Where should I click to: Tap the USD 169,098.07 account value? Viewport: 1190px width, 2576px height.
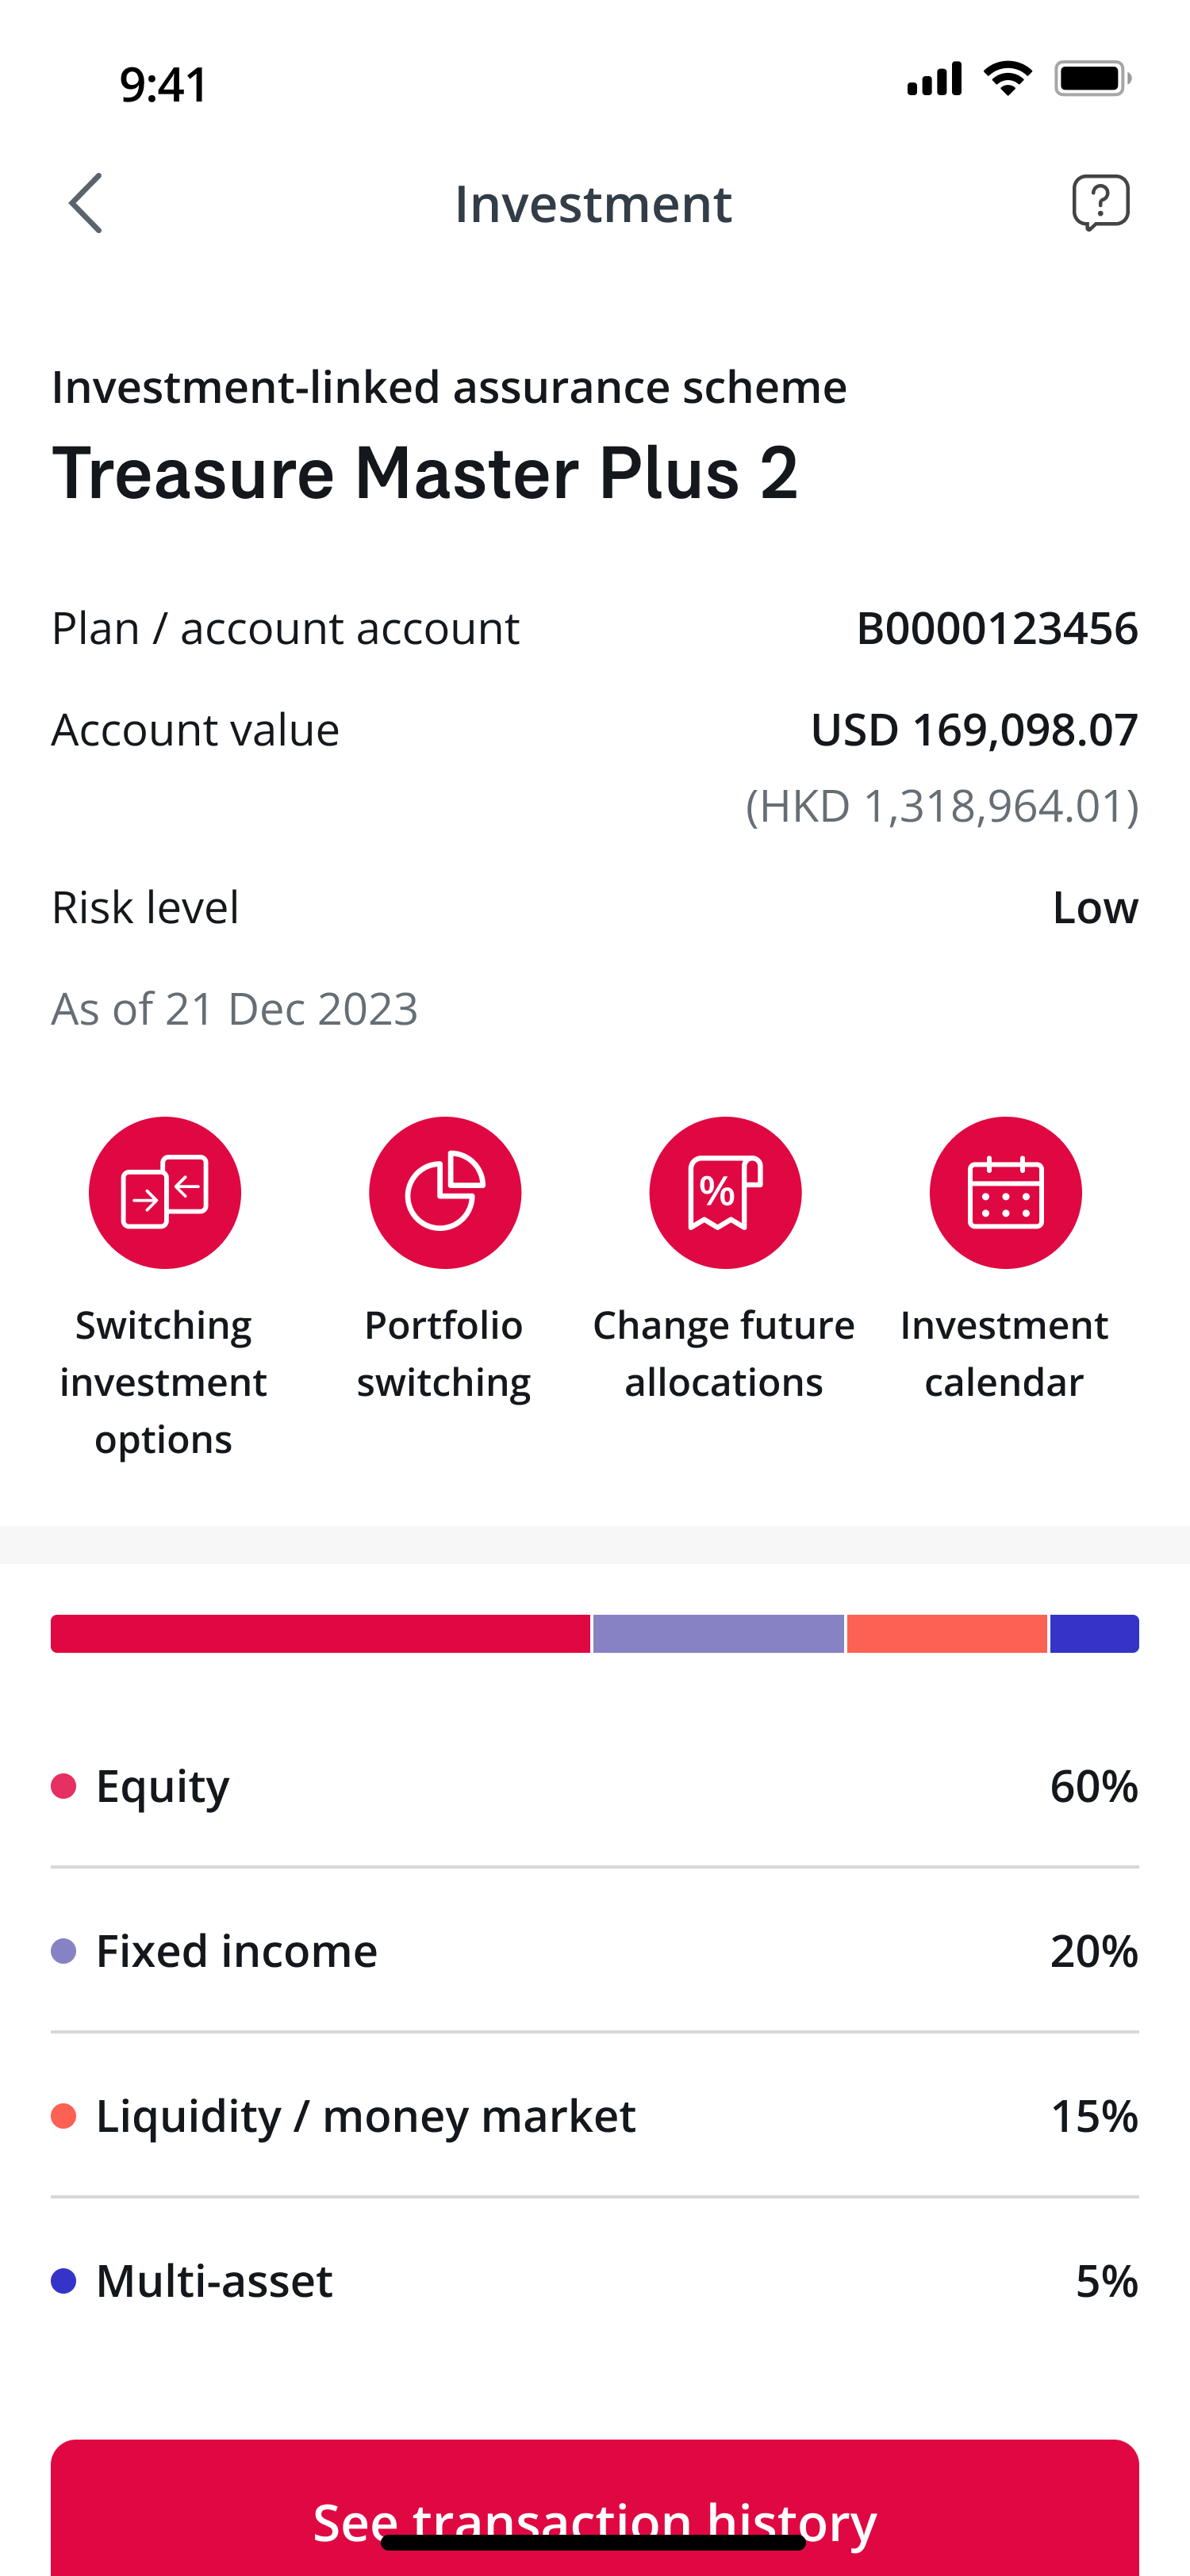(974, 730)
